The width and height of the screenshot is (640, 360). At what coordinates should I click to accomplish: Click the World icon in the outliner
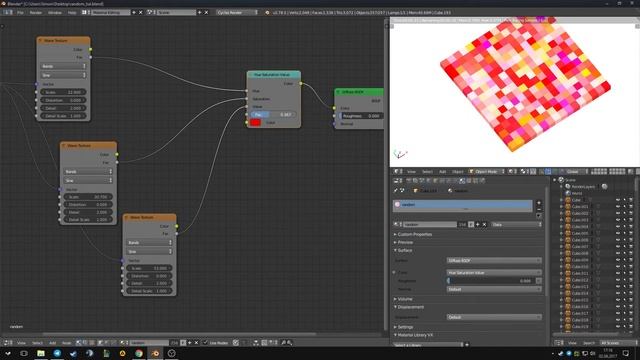pos(568,193)
